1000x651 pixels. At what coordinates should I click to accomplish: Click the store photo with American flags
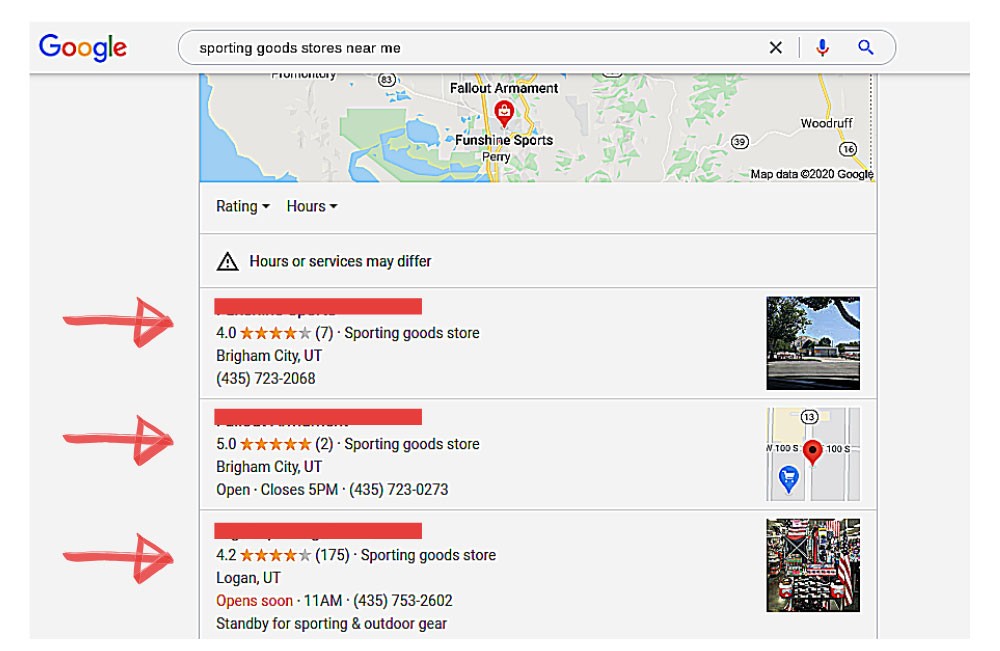812,565
